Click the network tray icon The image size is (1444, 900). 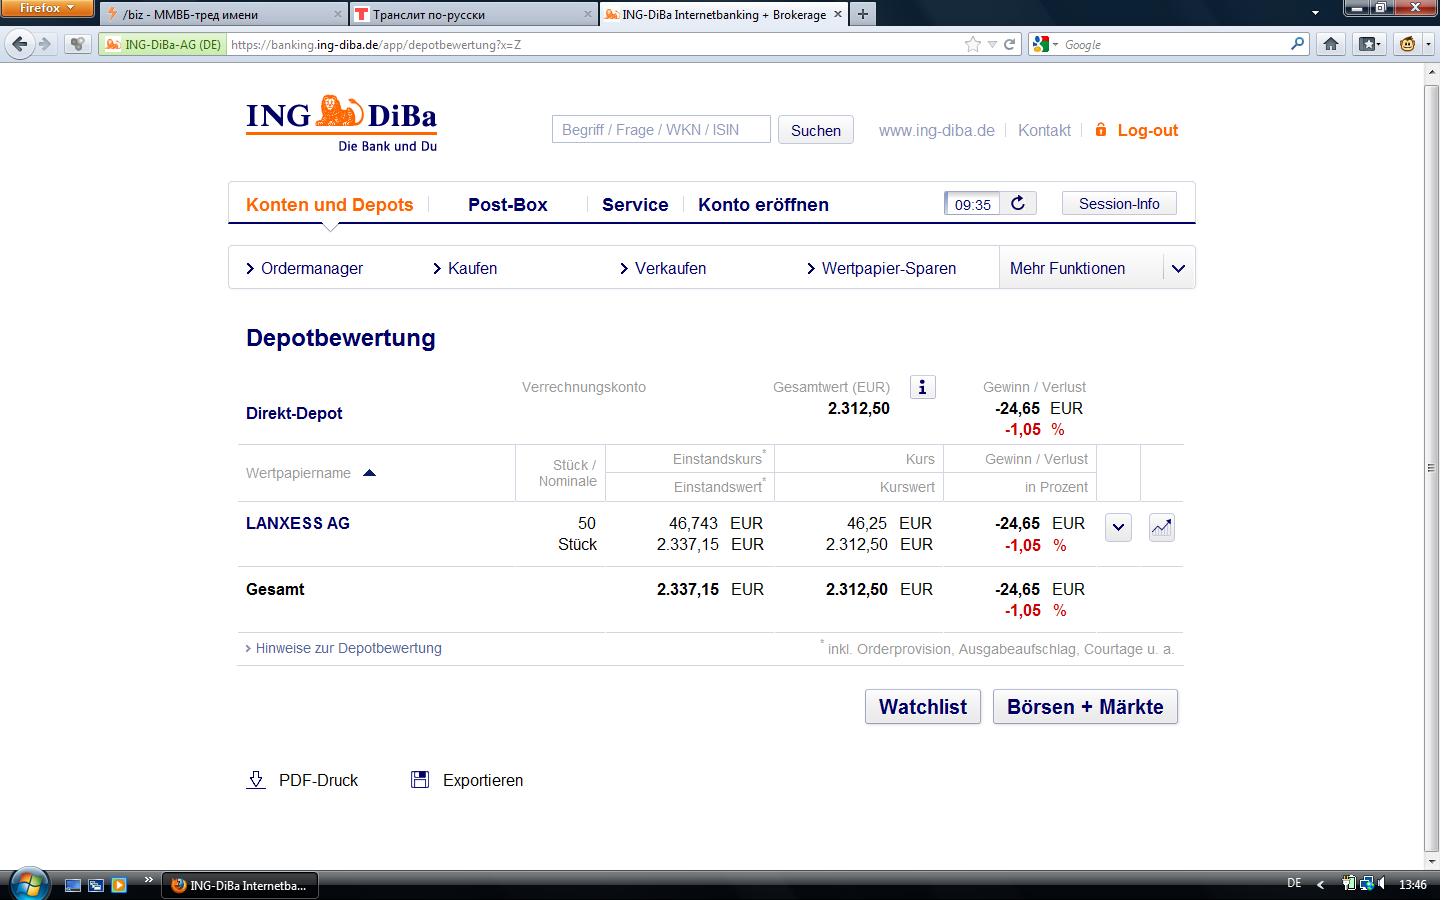[1366, 884]
